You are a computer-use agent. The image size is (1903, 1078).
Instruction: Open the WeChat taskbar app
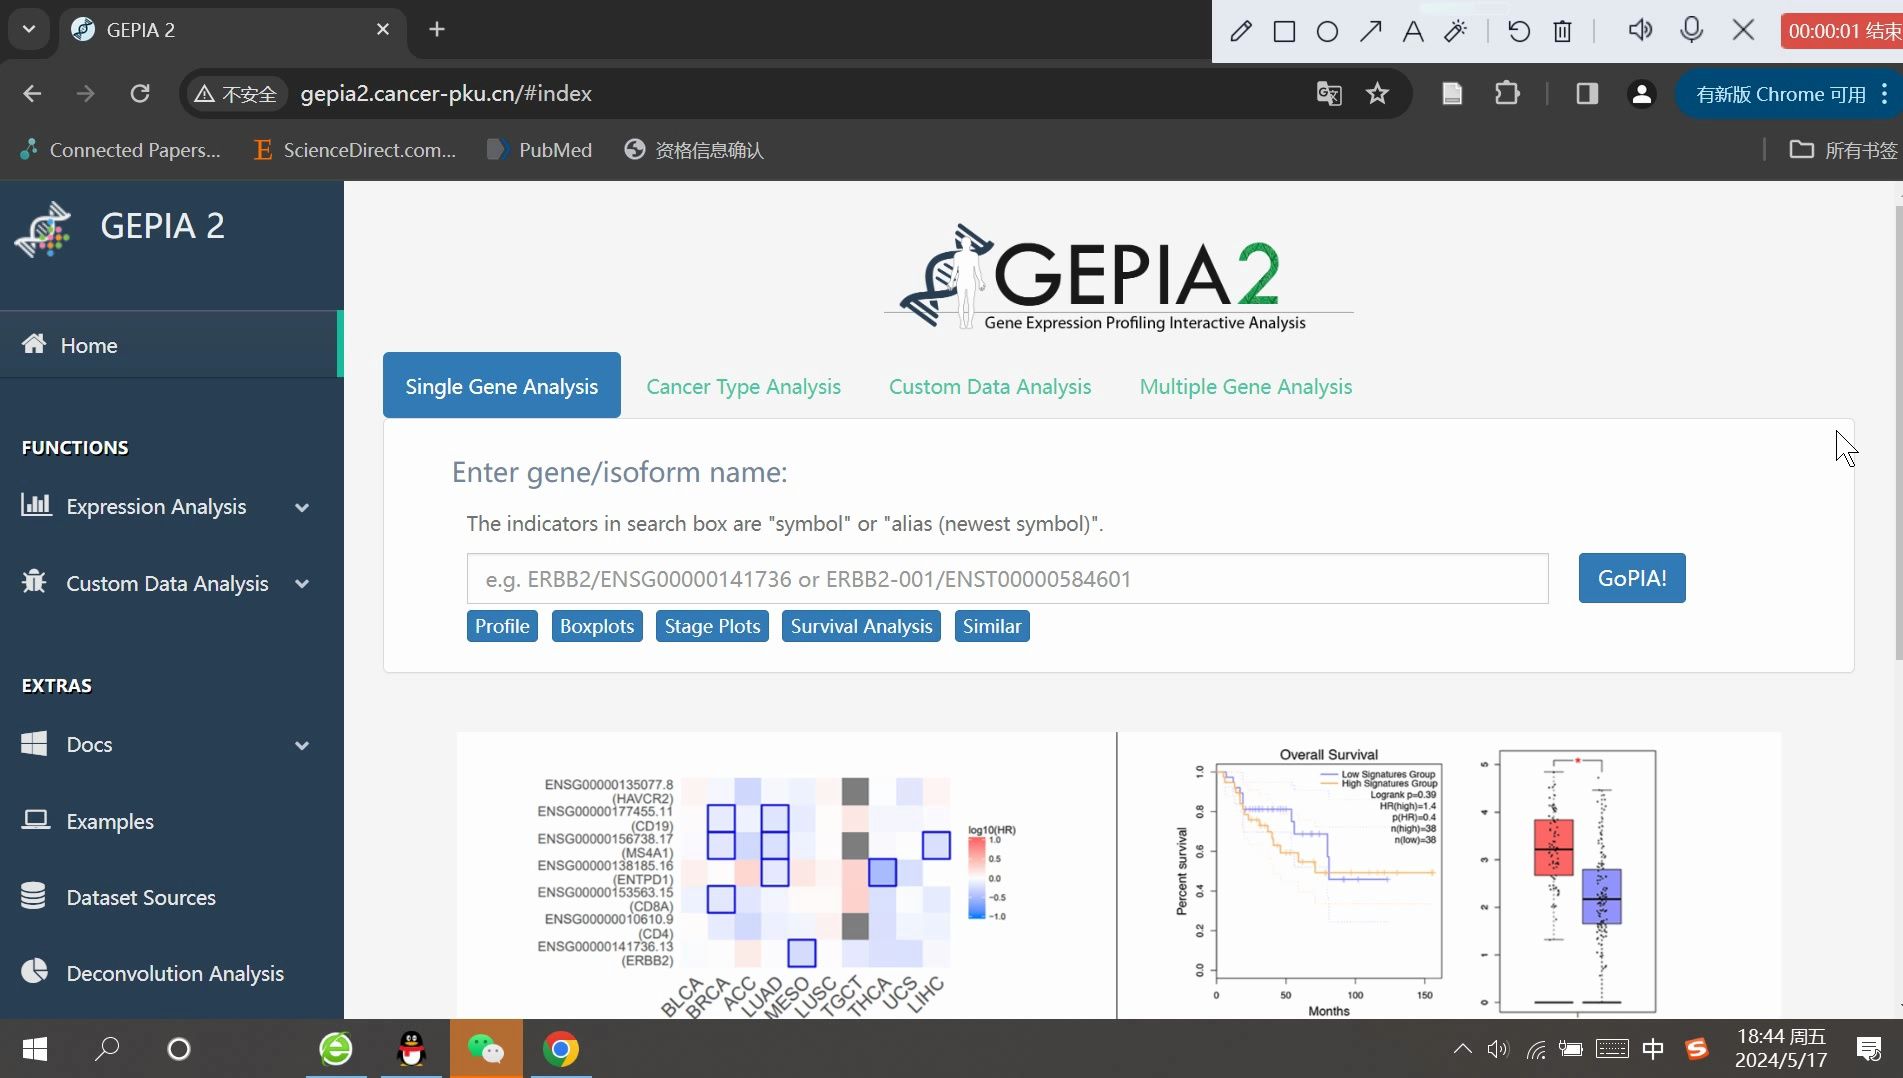point(486,1049)
